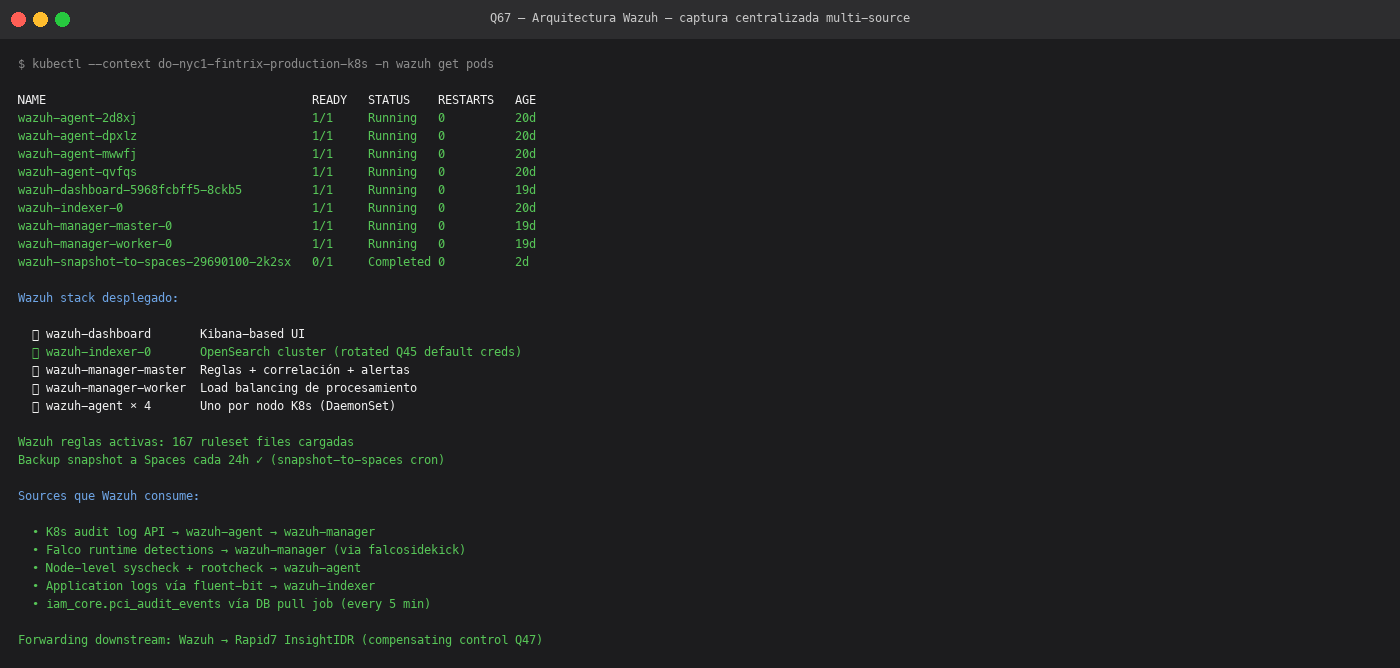Click 'Uno por nodo K8s (DaemonSet)' description
Image resolution: width=1400 pixels, height=668 pixels.
click(x=298, y=406)
